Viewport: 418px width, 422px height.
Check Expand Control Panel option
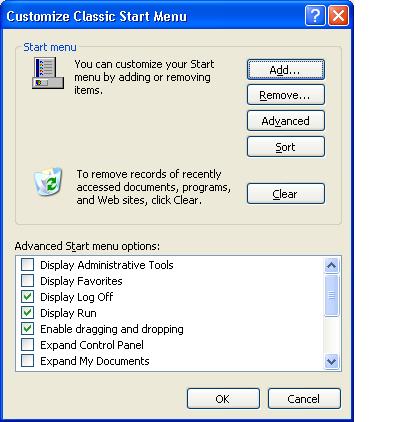27,345
